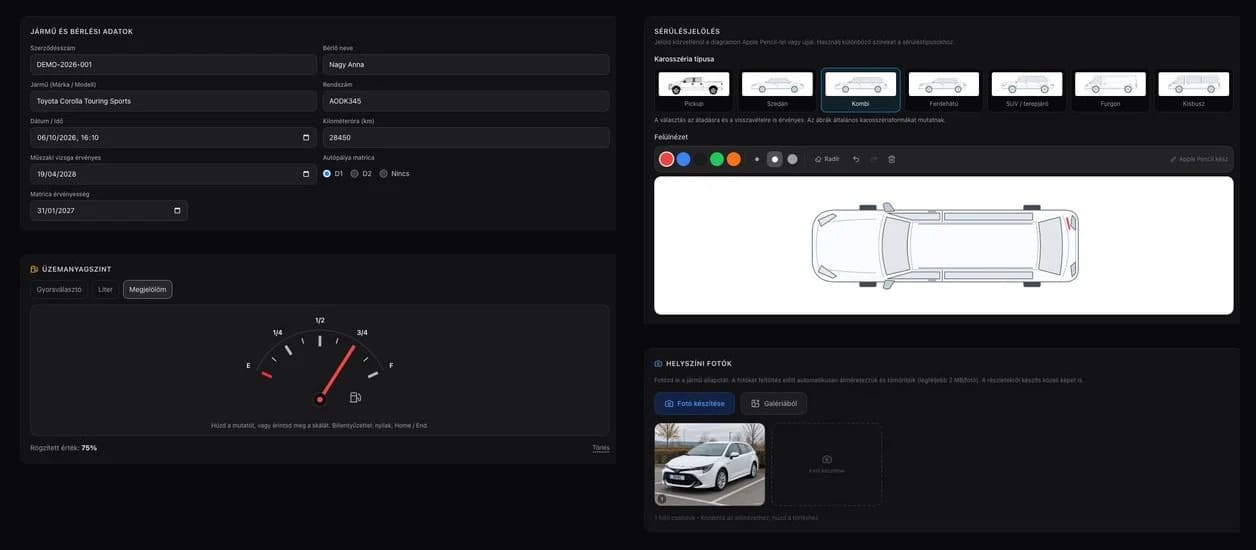Switch to the Gyorsválasztó fuel tab
The width and height of the screenshot is (1256, 550).
(x=59, y=289)
